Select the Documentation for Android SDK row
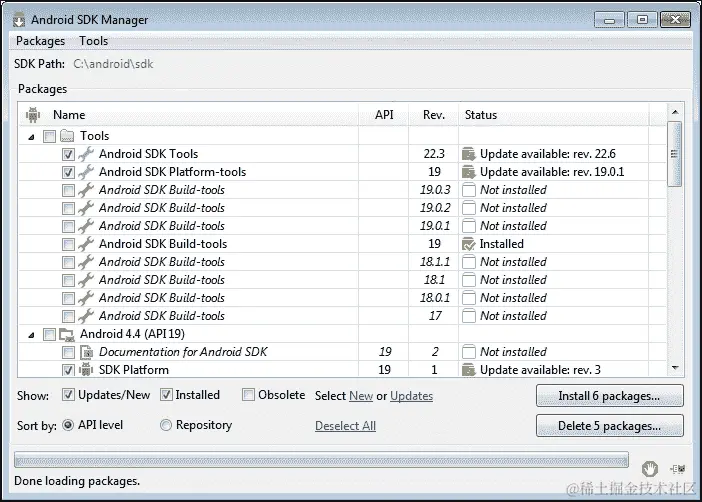 pos(342,352)
